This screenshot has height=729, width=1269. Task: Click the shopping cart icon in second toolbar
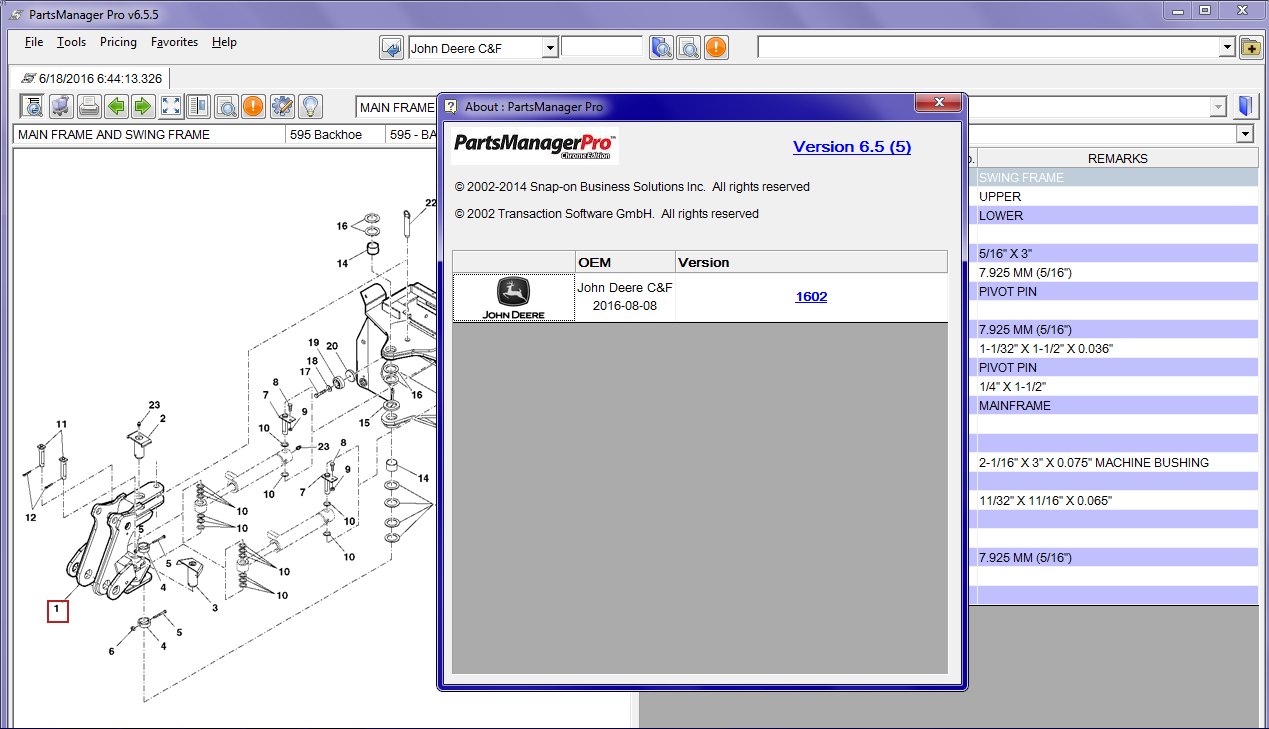[x=61, y=106]
